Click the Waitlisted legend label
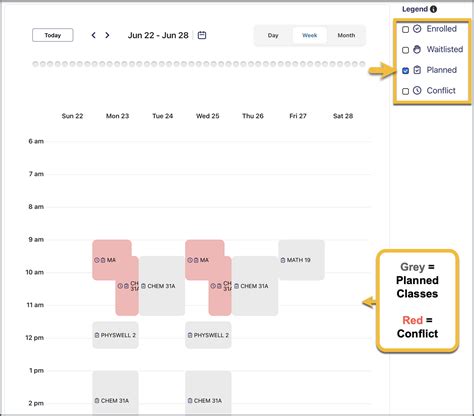This screenshot has width=474, height=416. point(445,49)
